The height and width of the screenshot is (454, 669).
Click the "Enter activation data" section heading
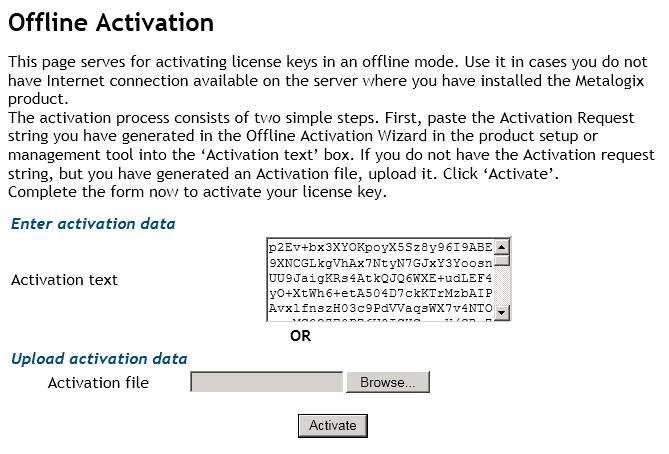93,223
